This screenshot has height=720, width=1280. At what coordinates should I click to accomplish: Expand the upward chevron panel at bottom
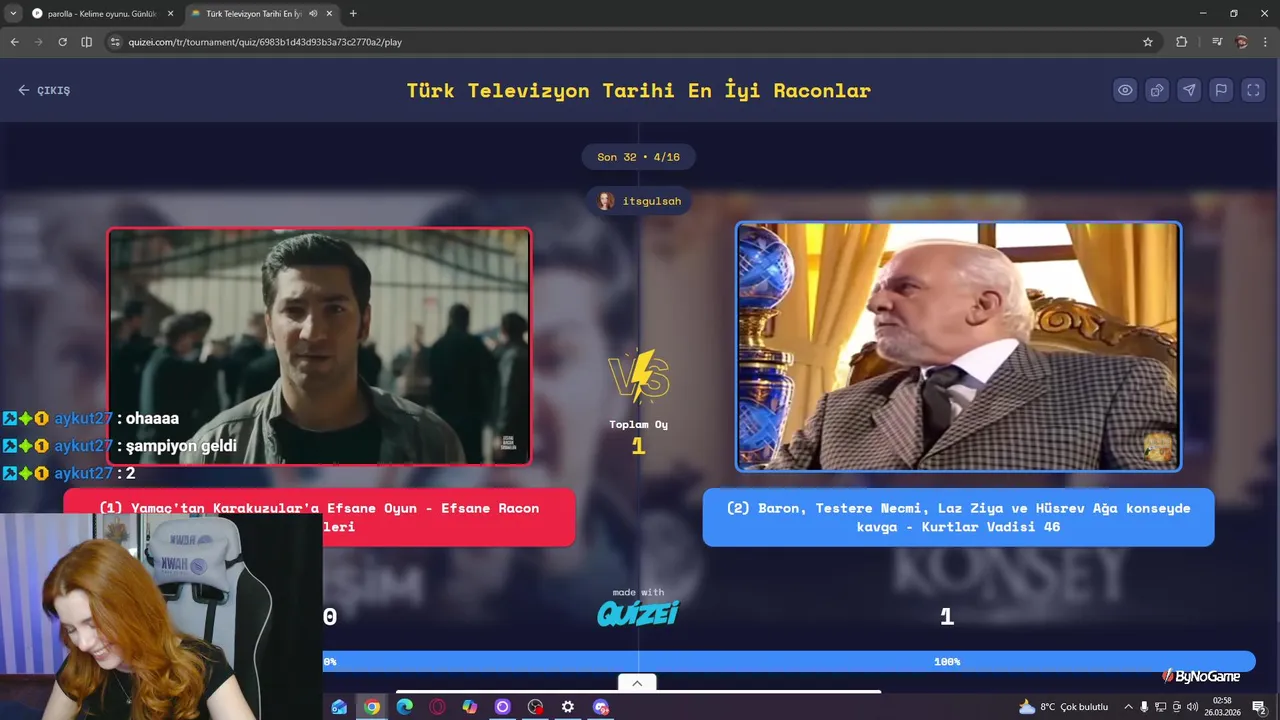click(637, 683)
